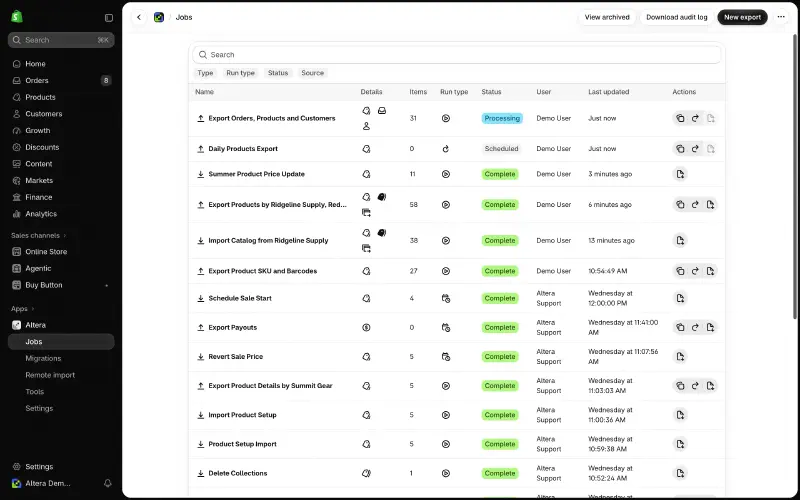Duplicate the Export Product SKU and Barcodes job
Viewport: 800px width, 500px height.
(x=680, y=271)
